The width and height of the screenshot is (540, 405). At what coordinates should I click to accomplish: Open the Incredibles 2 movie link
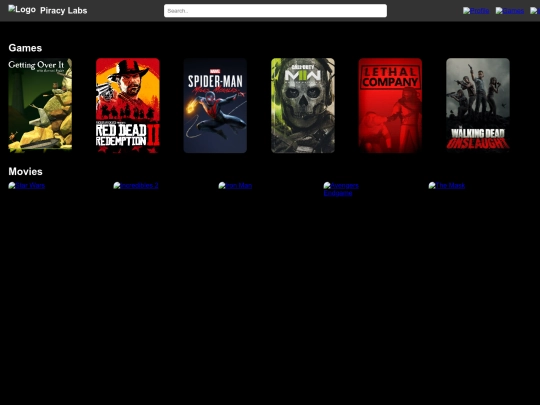tap(136, 186)
